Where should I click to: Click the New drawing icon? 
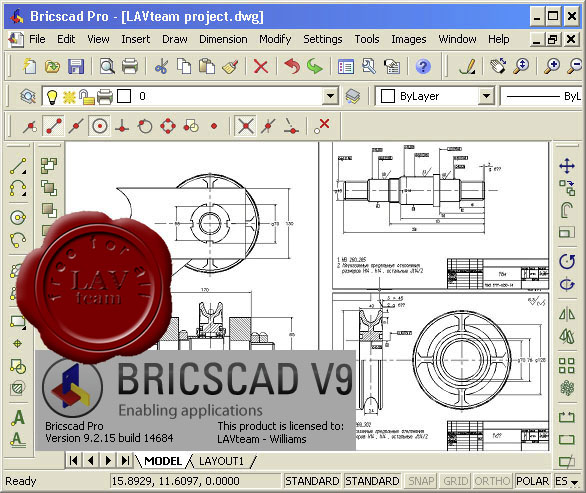point(30,67)
